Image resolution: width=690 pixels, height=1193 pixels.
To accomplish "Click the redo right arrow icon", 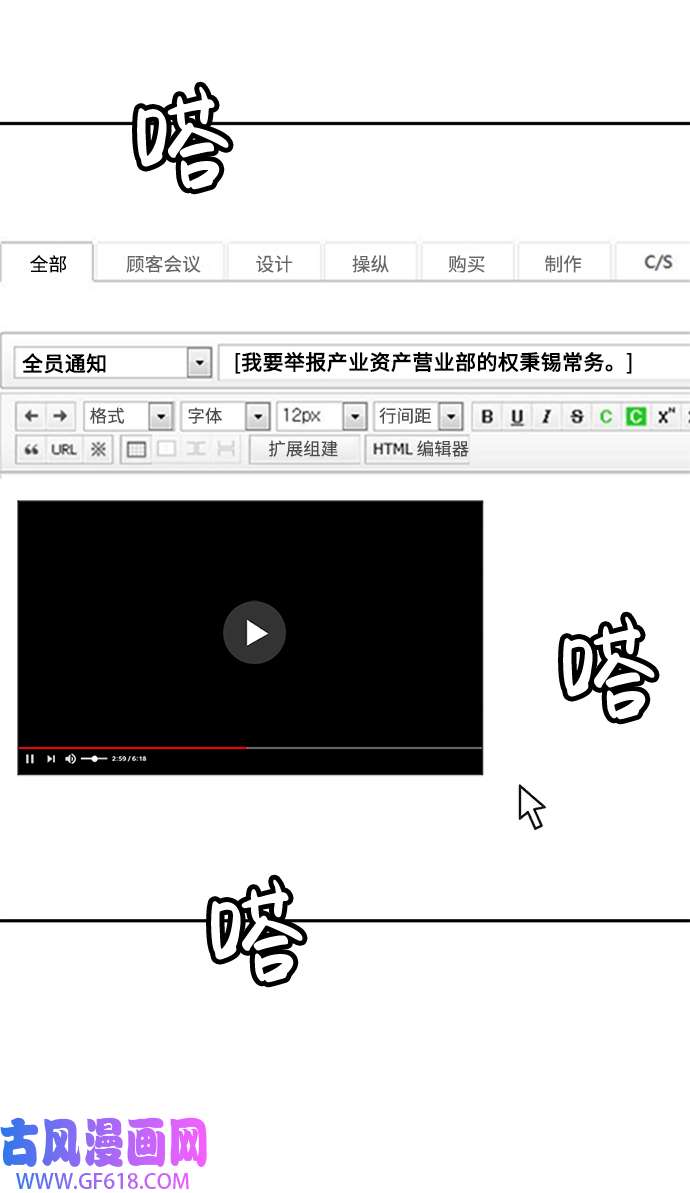I will (x=60, y=416).
